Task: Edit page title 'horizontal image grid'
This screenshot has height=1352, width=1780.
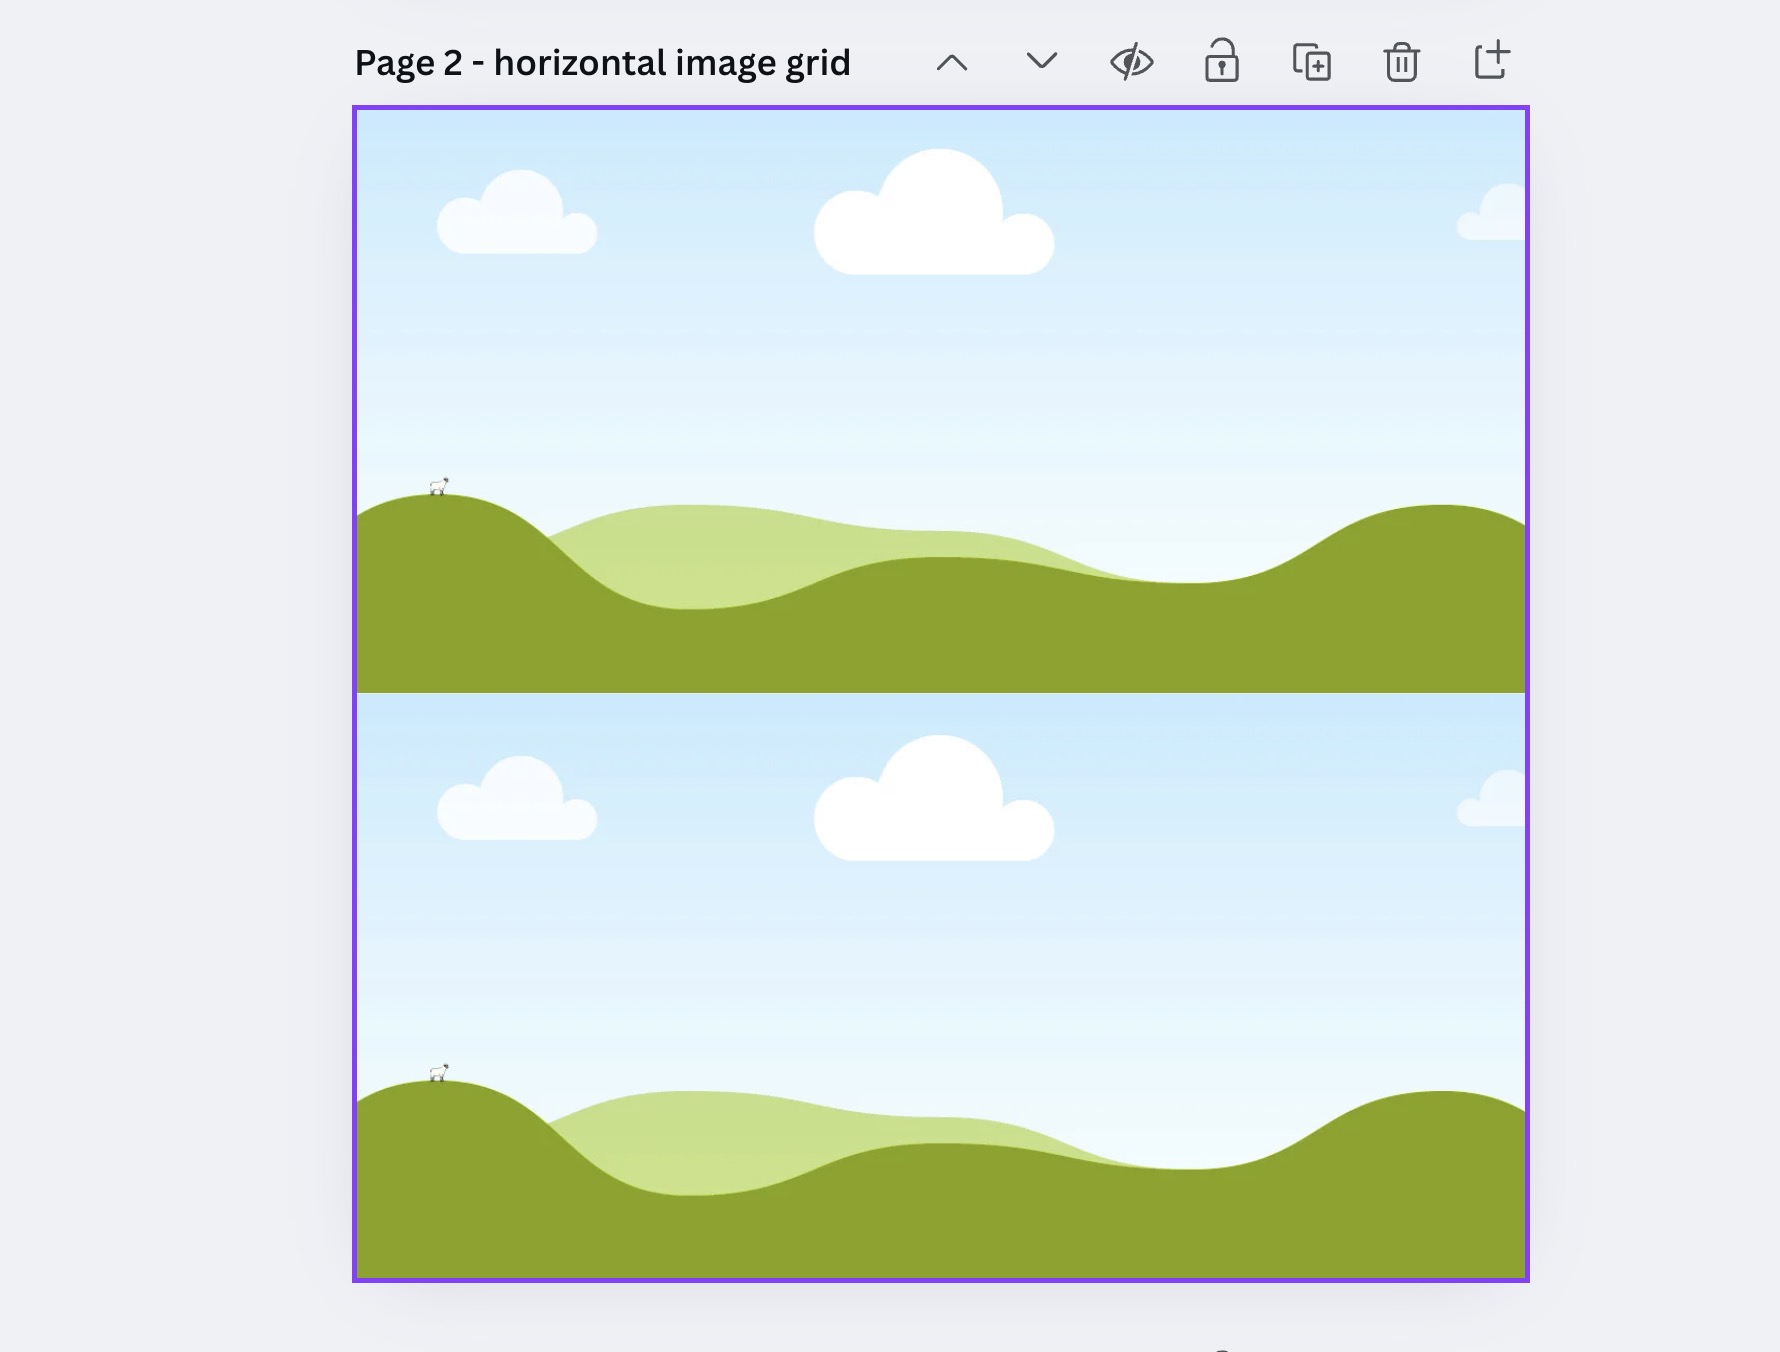Action: click(x=672, y=63)
